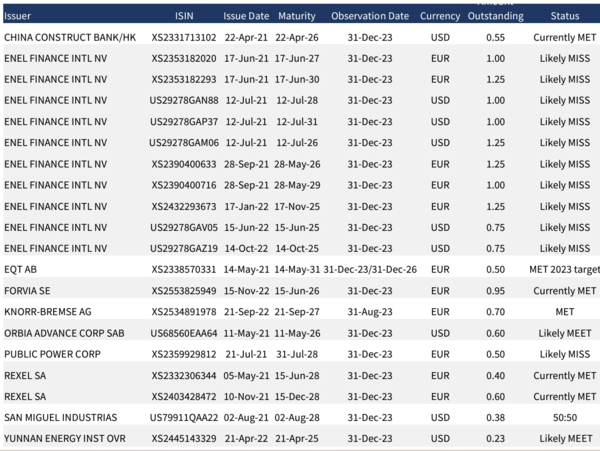The width and height of the screenshot is (600, 451).
Task: Select the MET 2023 target status cell
Action: click(564, 270)
